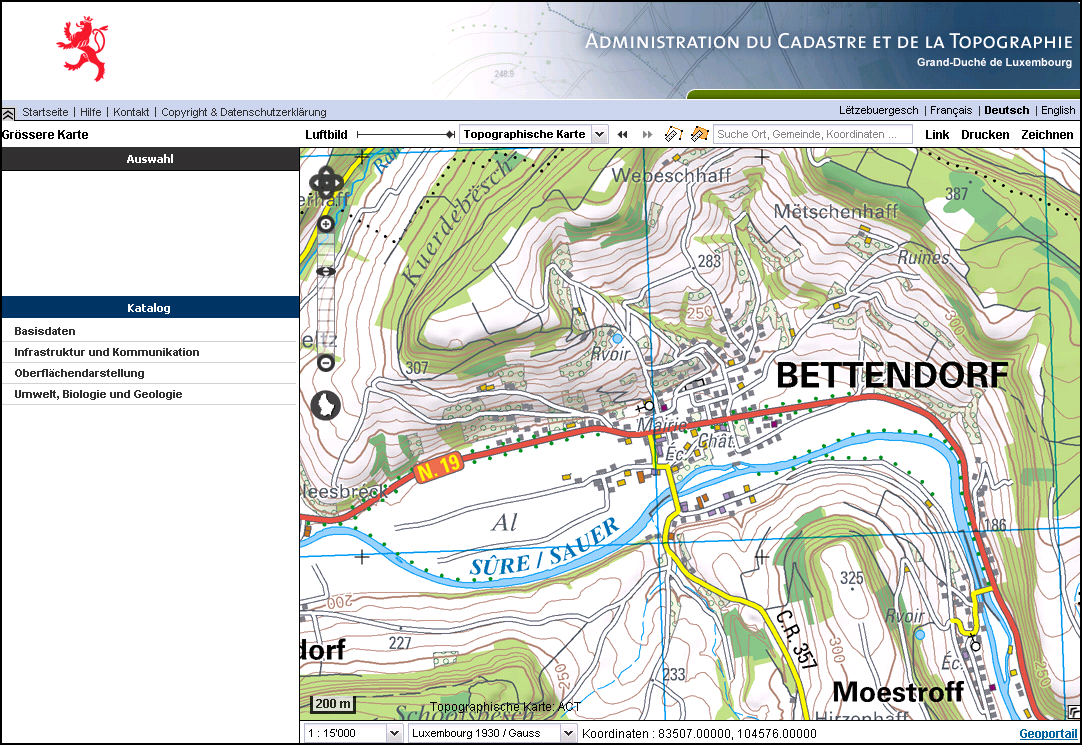Select the distance measuring tool
This screenshot has width=1082, height=745.
point(674,134)
